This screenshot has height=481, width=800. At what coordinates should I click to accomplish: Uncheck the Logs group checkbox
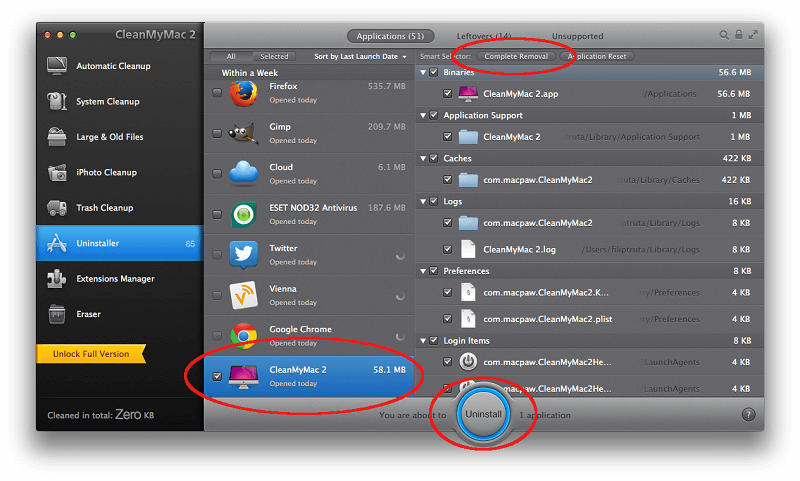(x=434, y=201)
